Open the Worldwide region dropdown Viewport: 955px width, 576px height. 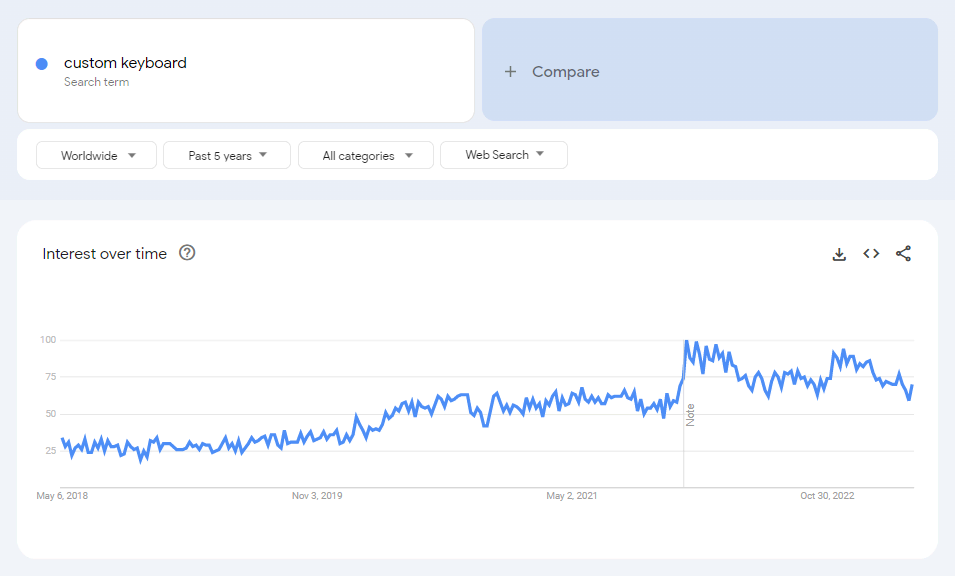coord(97,155)
